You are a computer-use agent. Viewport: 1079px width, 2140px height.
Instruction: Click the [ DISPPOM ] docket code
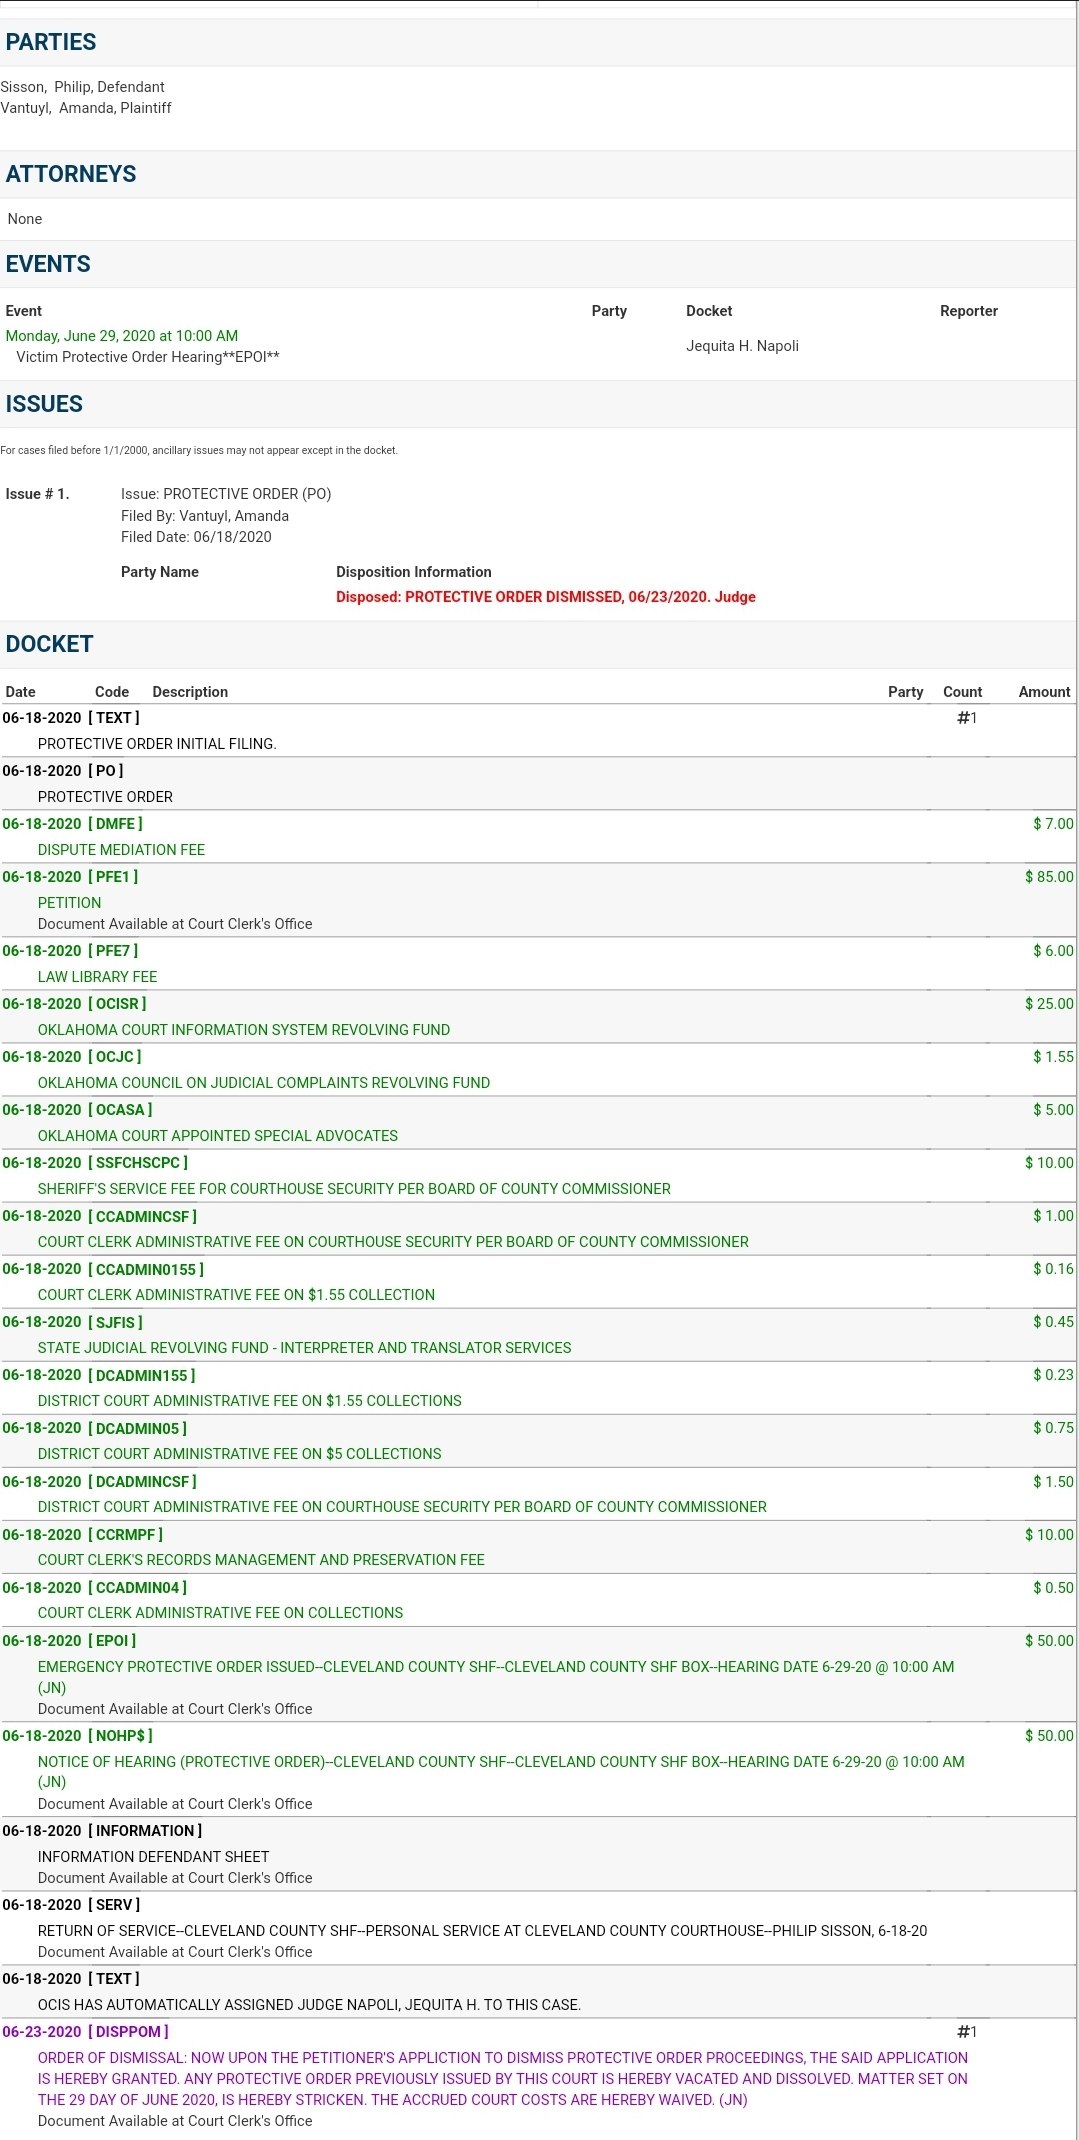(128, 2032)
